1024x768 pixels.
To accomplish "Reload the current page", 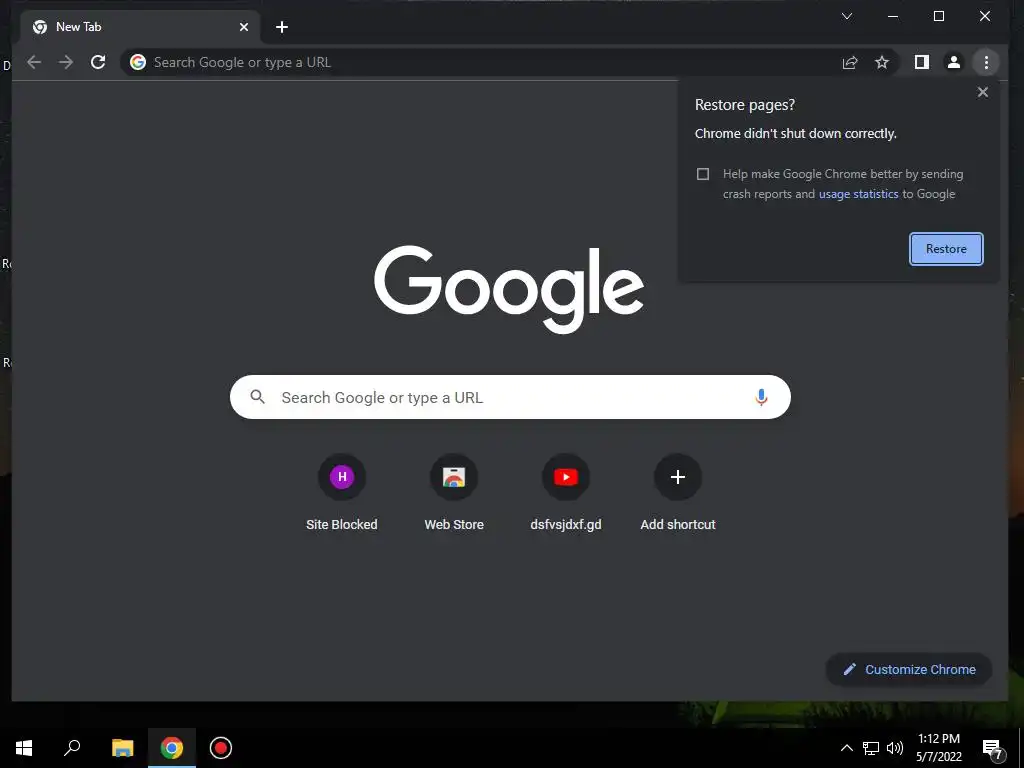I will click(98, 62).
